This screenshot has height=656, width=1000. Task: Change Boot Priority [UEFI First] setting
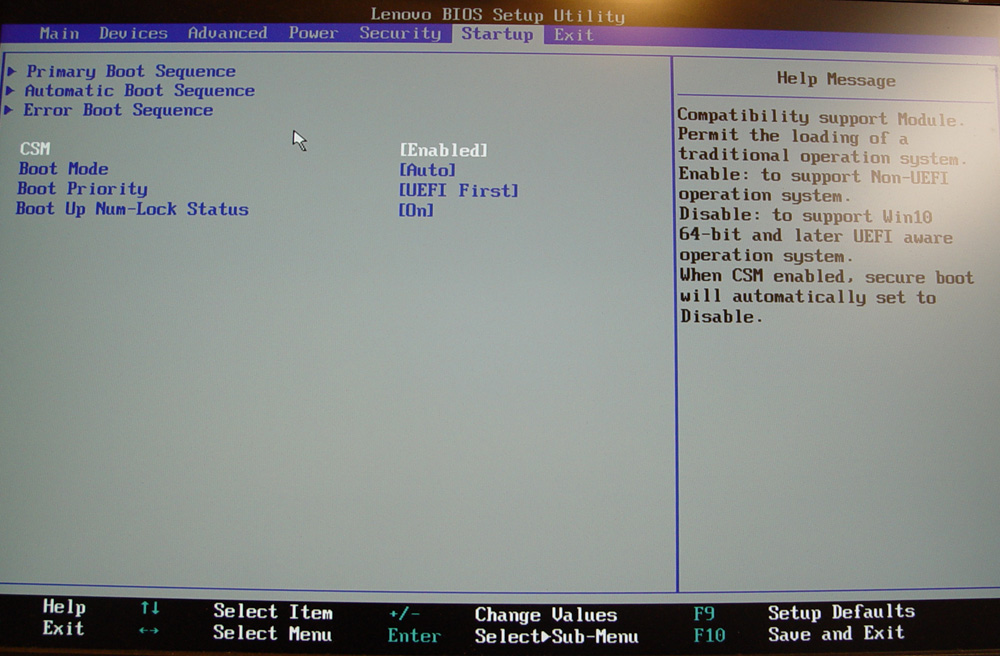click(x=458, y=190)
